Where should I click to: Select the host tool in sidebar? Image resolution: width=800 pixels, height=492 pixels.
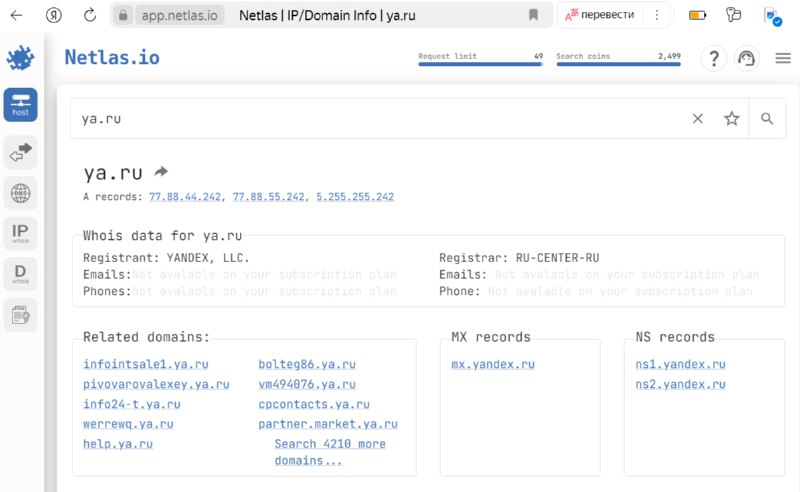20,105
